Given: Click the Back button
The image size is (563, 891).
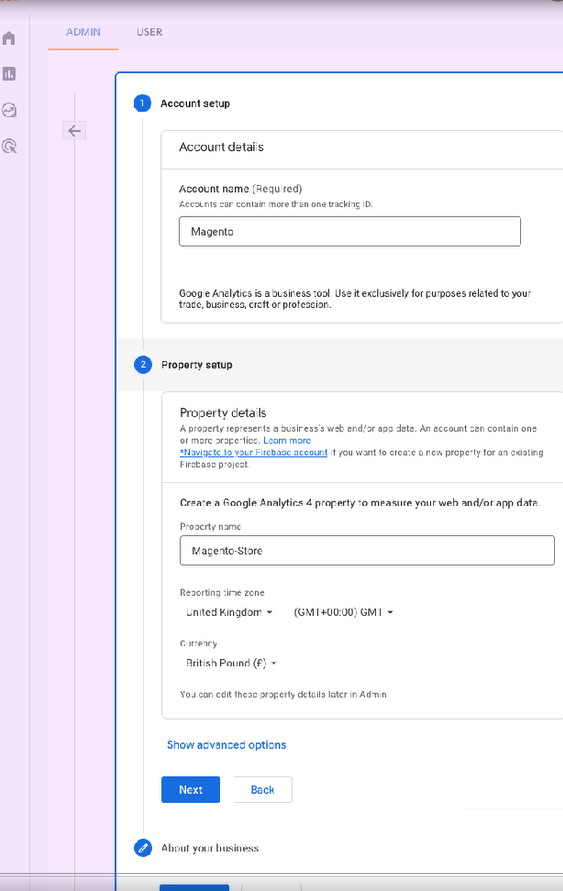Looking at the screenshot, I should pyautogui.click(x=262, y=790).
